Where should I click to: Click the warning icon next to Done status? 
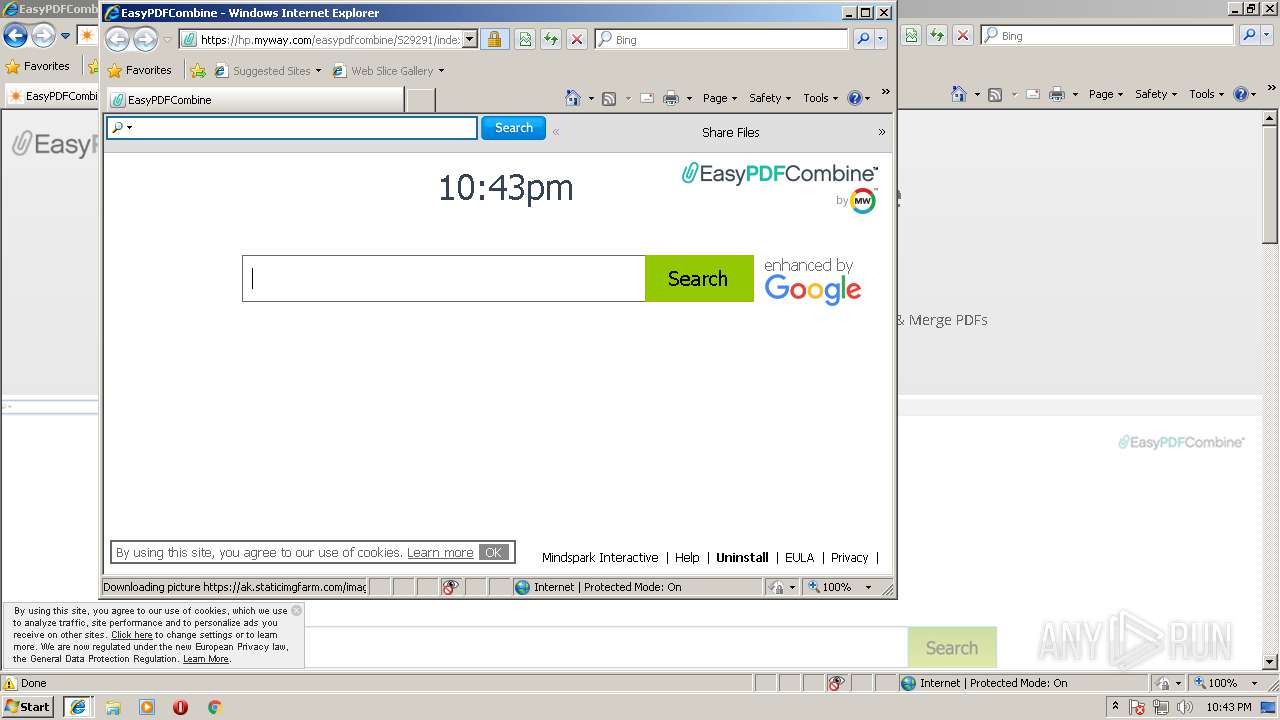10,684
